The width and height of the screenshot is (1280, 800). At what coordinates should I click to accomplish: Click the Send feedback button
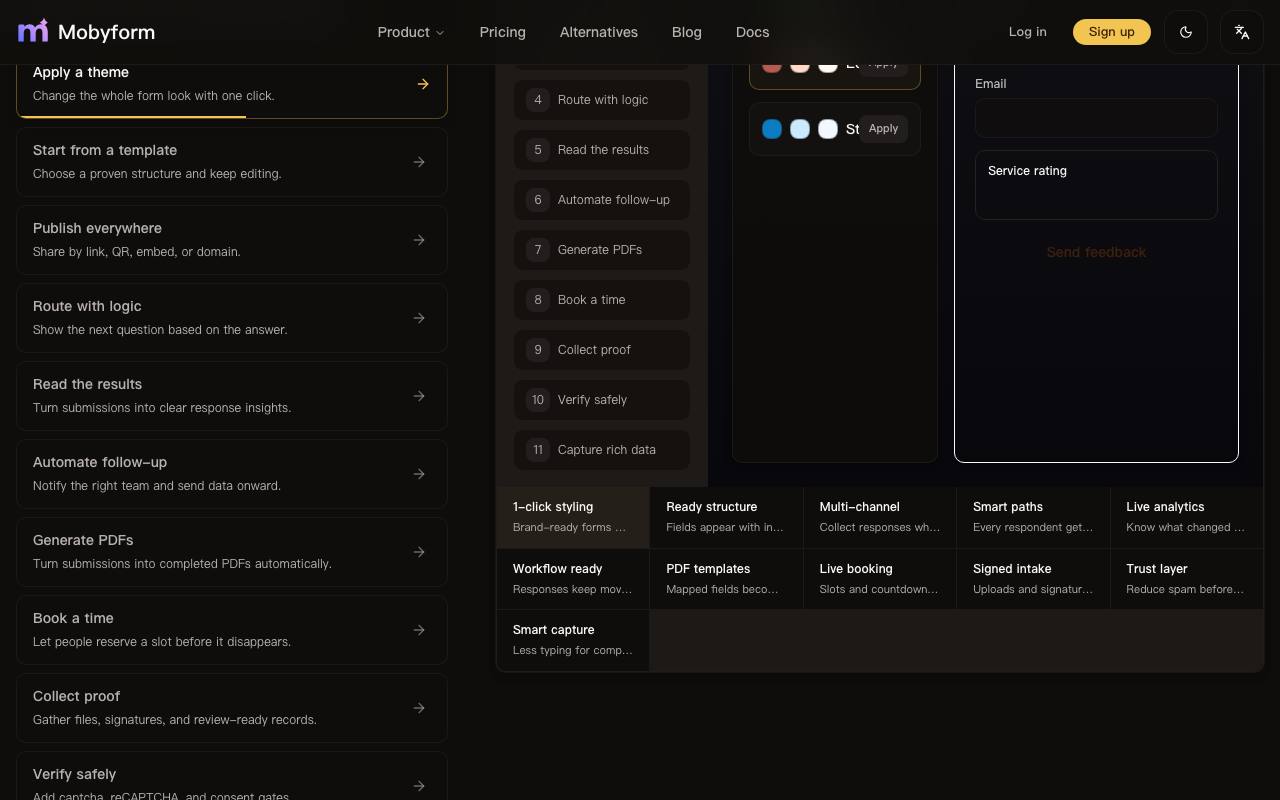click(x=1096, y=252)
